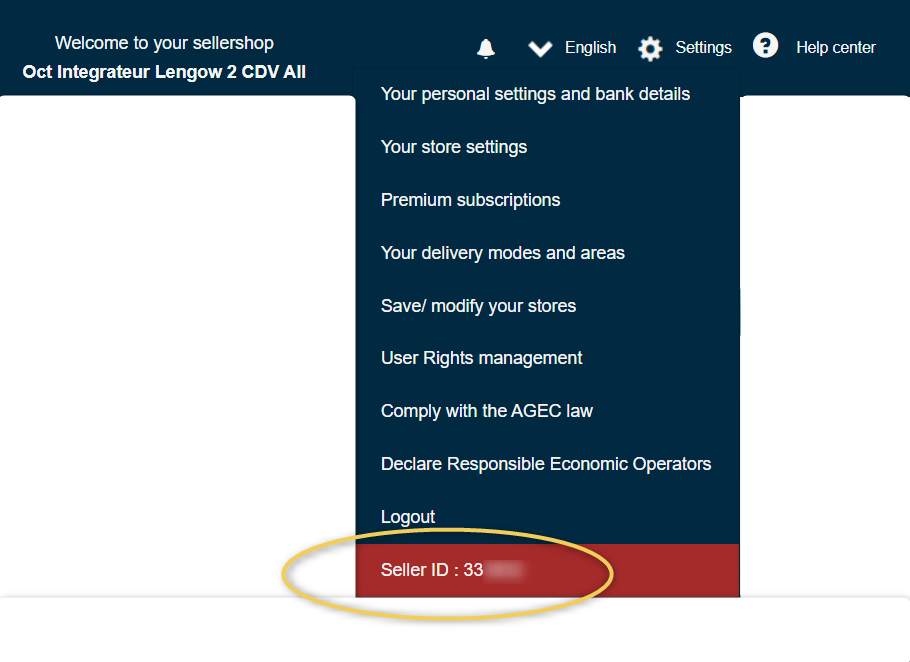The width and height of the screenshot is (910, 662).
Task: Click the Settings gear icon
Action: 650,48
